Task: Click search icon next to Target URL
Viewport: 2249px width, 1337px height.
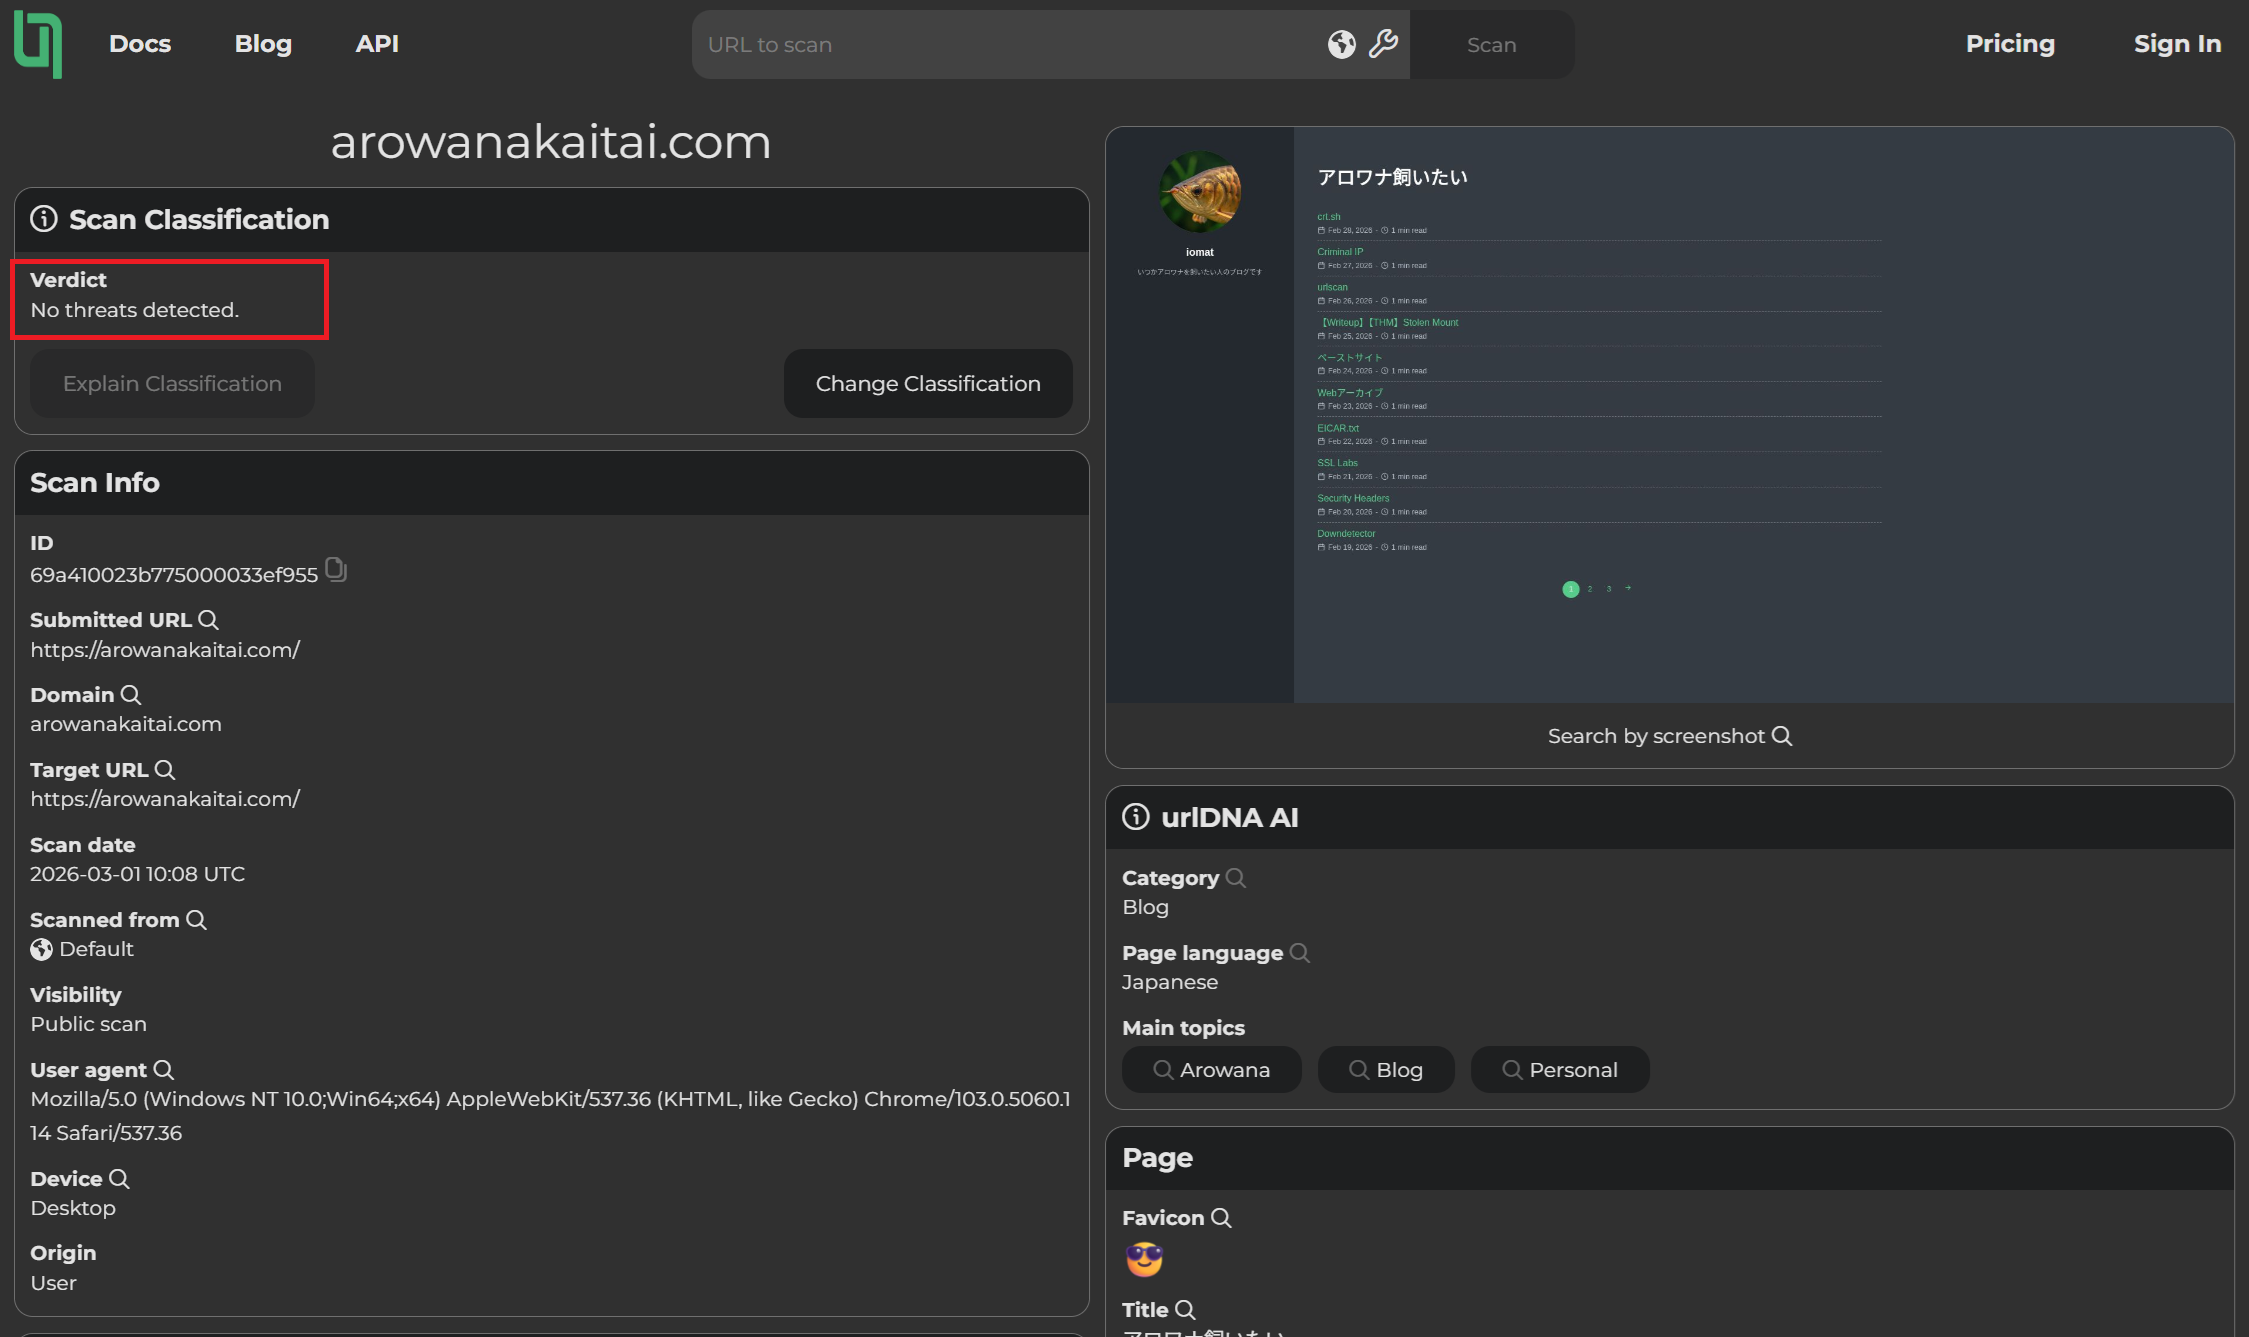Action: click(165, 770)
